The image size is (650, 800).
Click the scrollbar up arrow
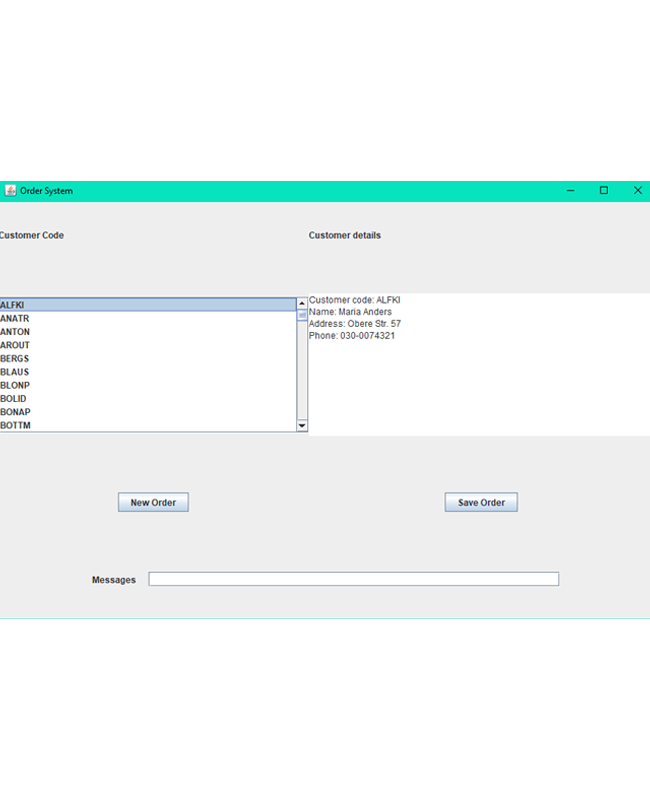coord(302,303)
